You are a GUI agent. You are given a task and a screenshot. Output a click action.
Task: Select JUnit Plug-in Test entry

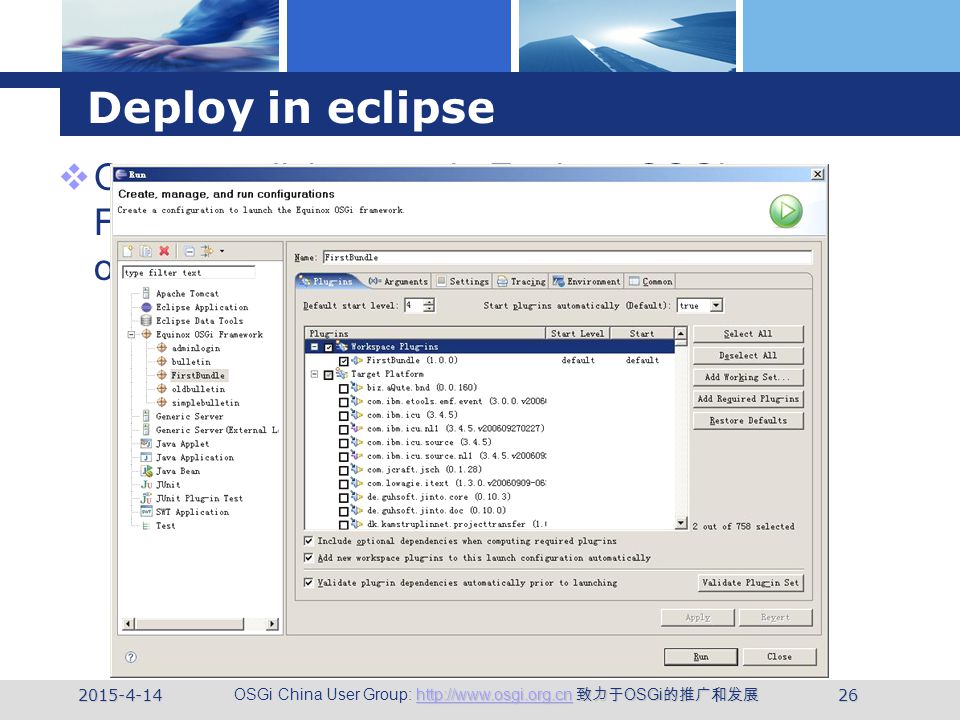(198, 498)
